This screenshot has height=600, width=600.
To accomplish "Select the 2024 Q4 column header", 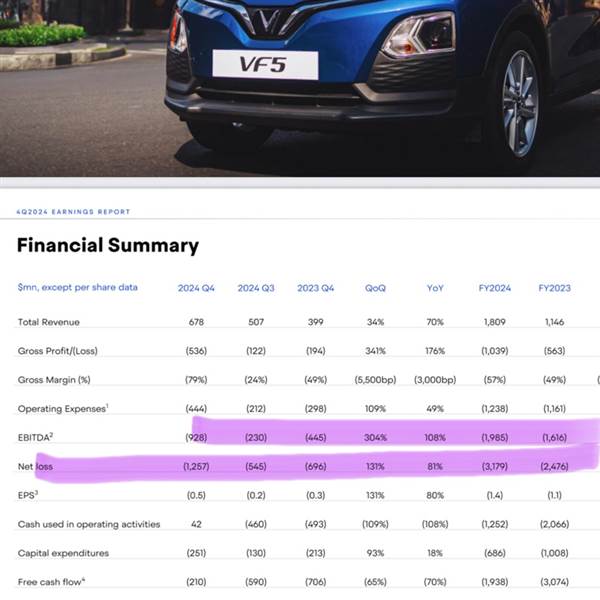I will click(196, 288).
